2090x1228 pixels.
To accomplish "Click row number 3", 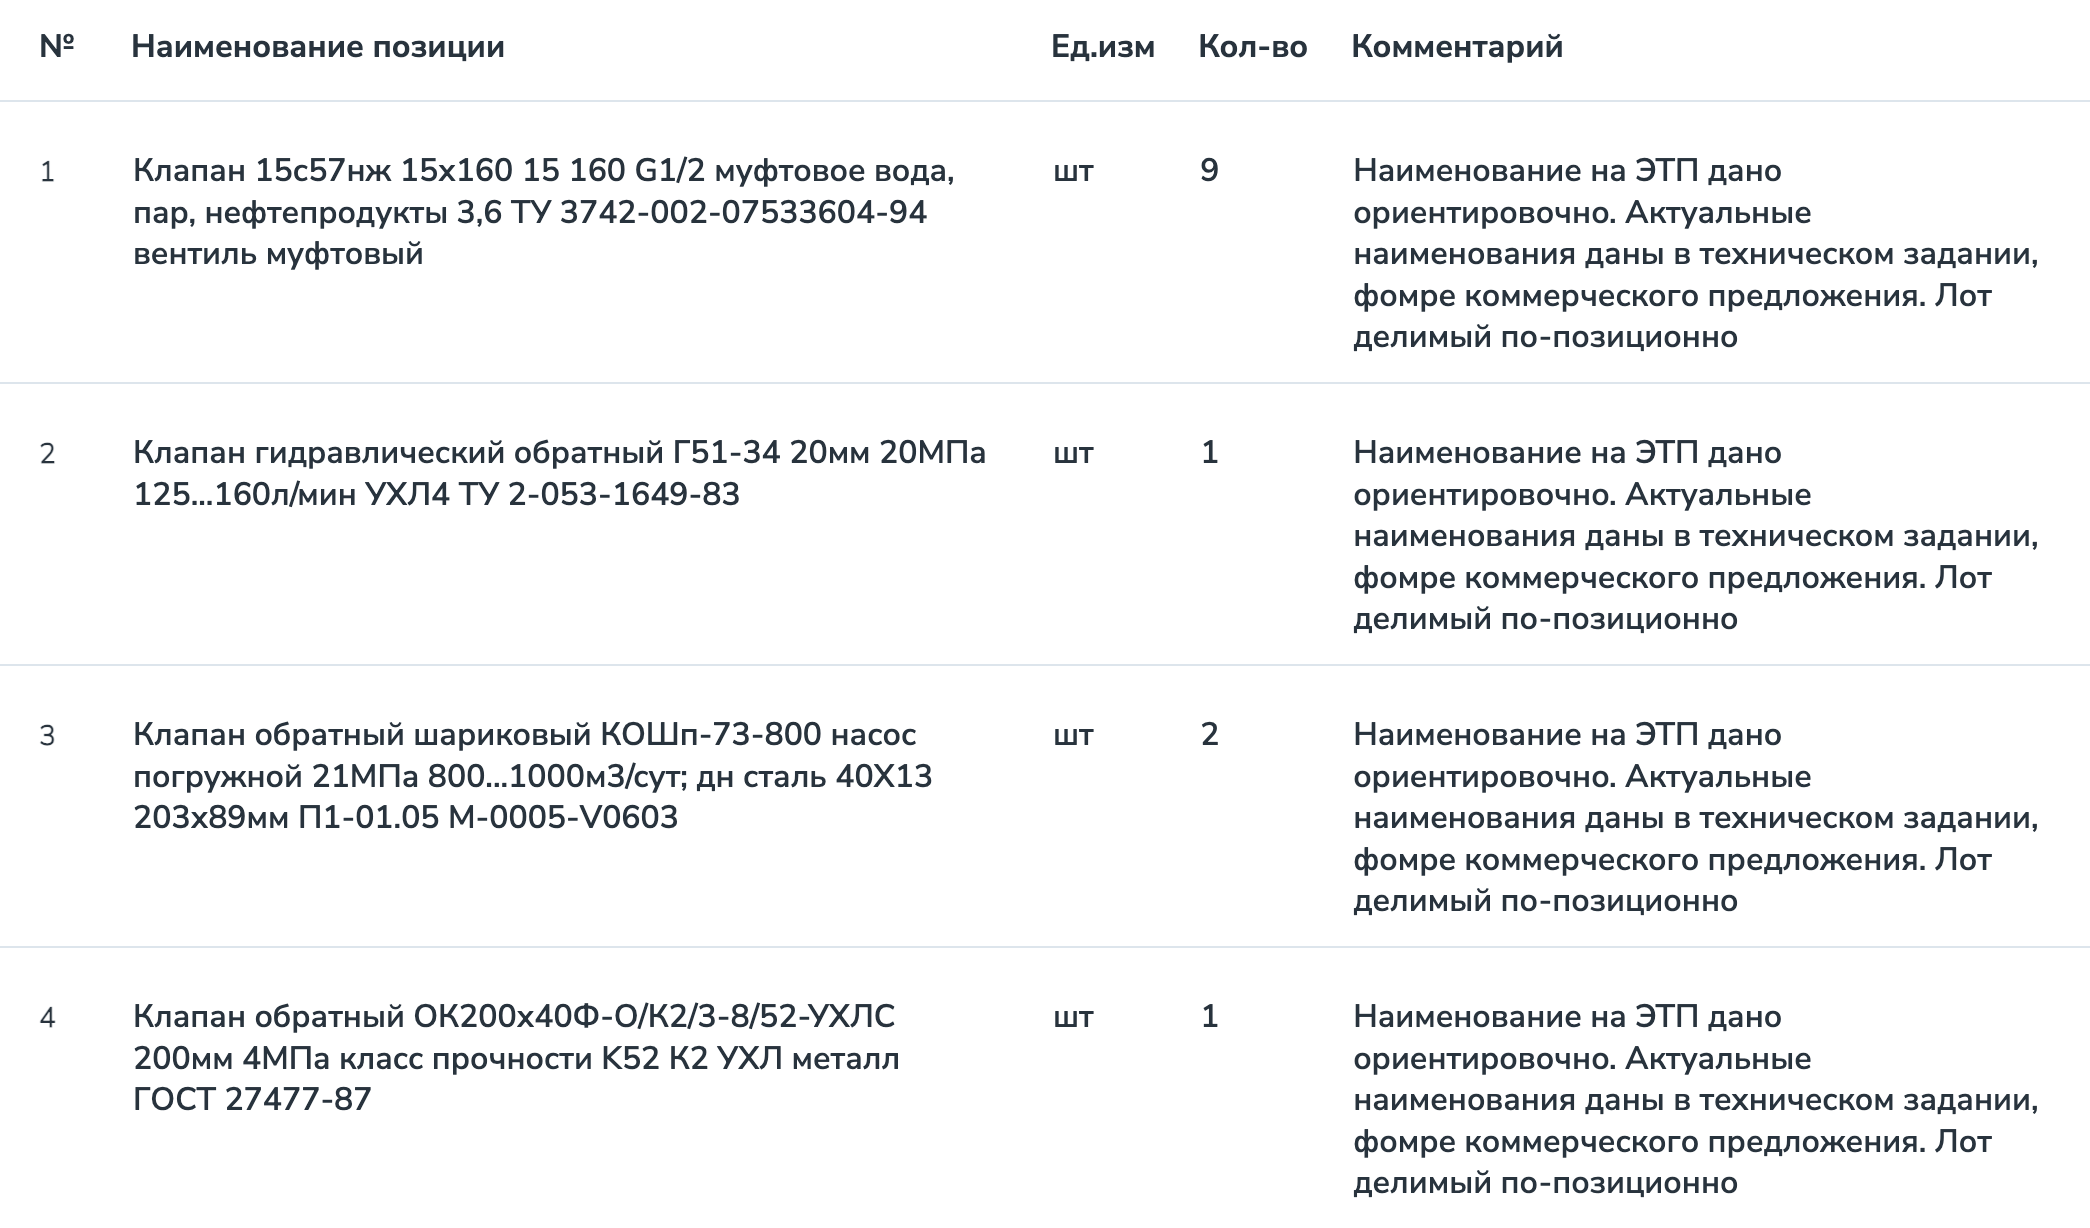I will coord(47,736).
